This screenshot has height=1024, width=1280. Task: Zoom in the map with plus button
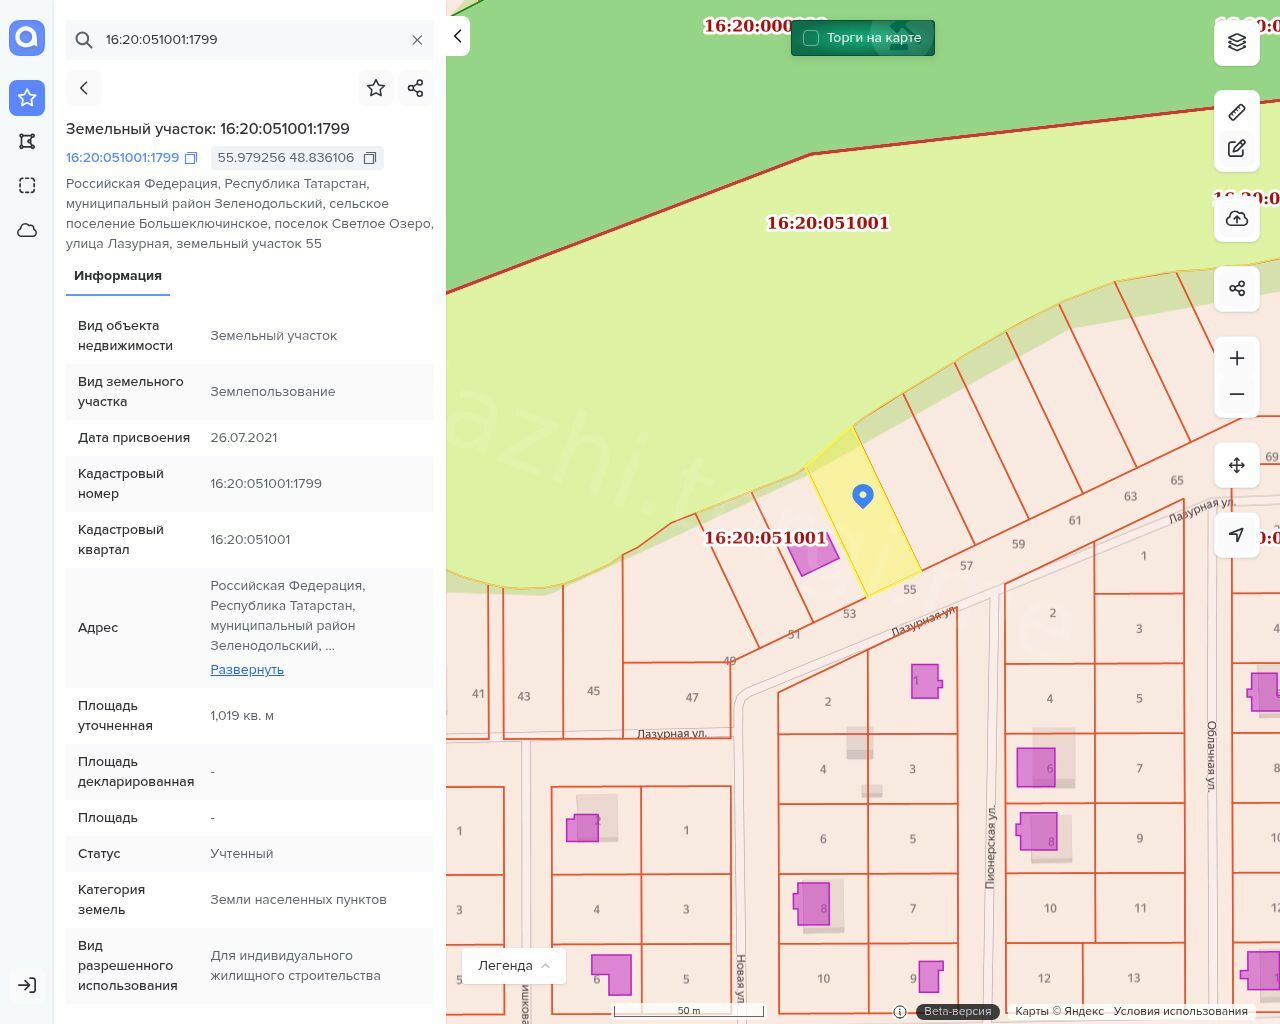point(1236,358)
